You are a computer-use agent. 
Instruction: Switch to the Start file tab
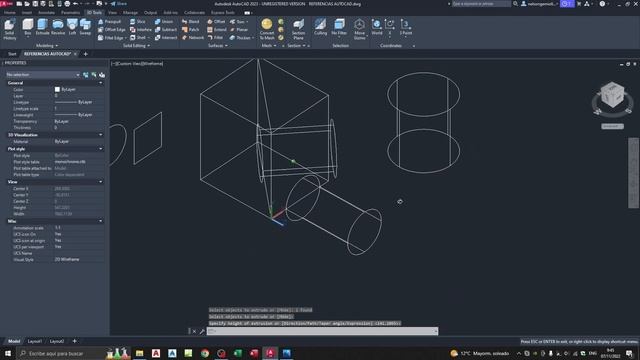[x=12, y=54]
